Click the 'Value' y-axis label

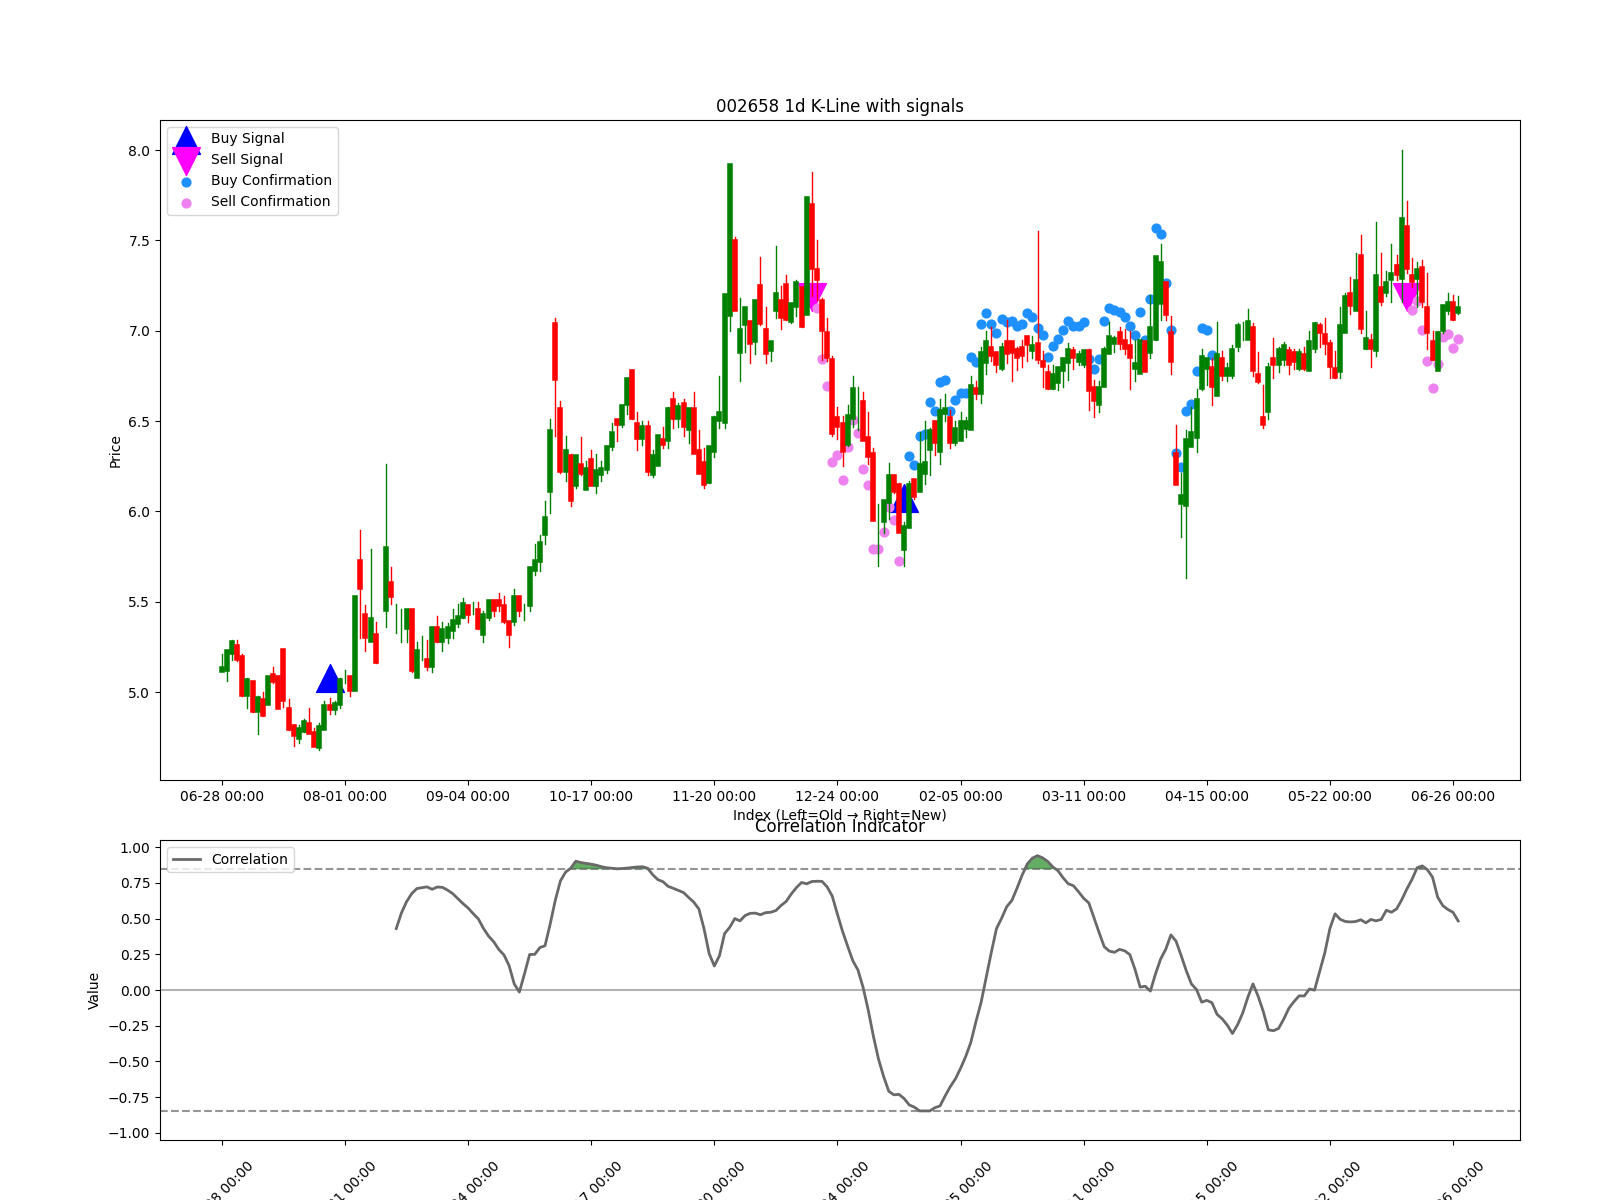tap(94, 991)
